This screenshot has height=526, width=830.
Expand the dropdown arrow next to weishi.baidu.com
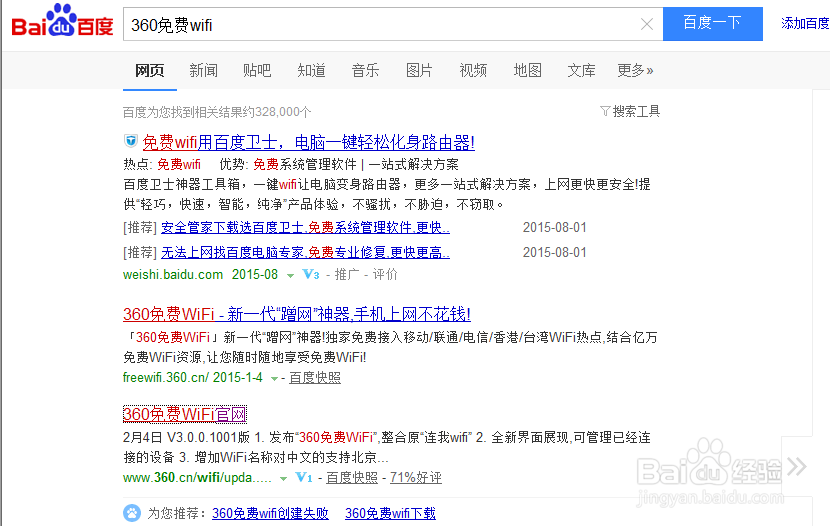[290, 275]
